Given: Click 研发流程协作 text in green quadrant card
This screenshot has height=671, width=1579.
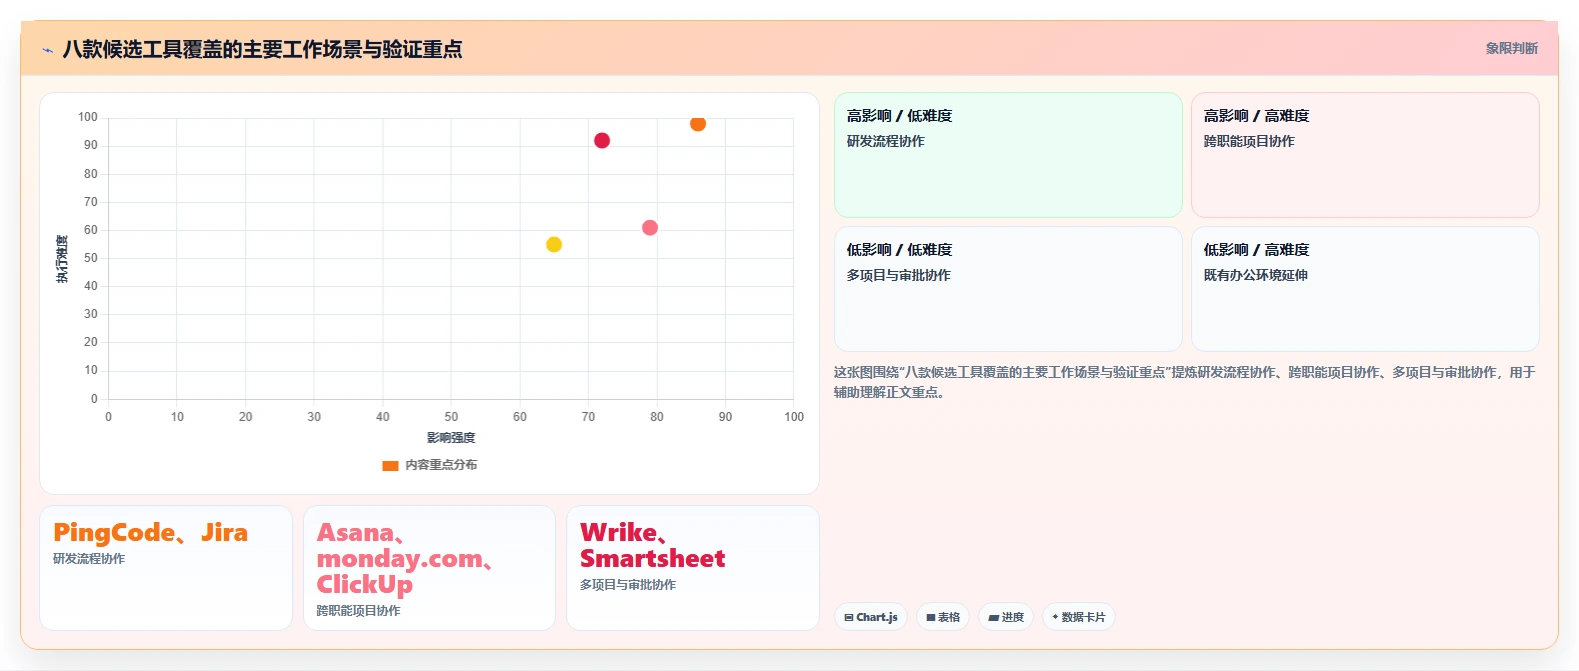Looking at the screenshot, I should [x=886, y=141].
